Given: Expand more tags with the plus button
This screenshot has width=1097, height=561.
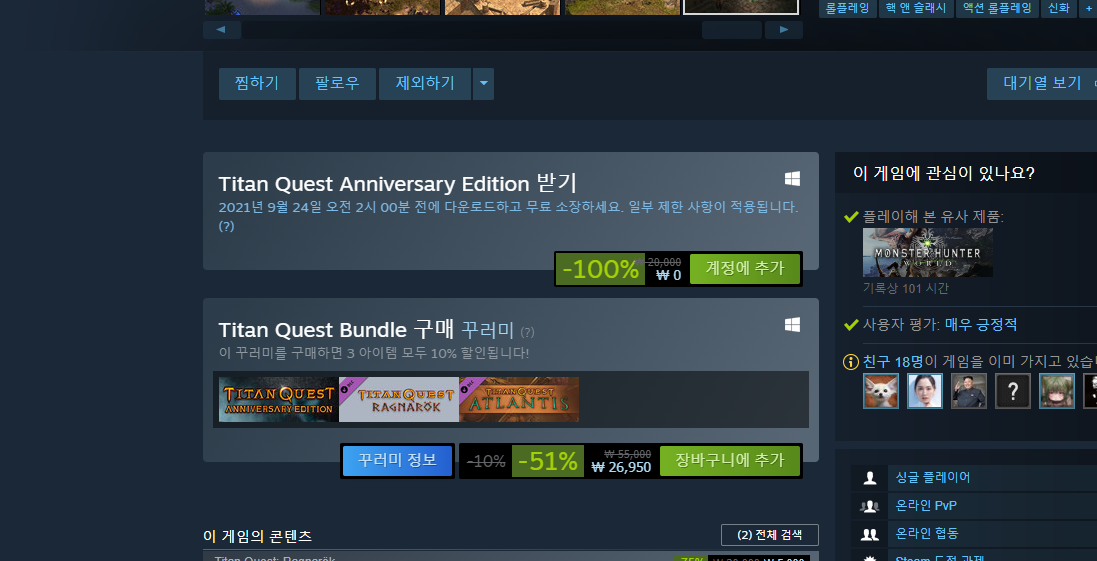Looking at the screenshot, I should point(1088,8).
